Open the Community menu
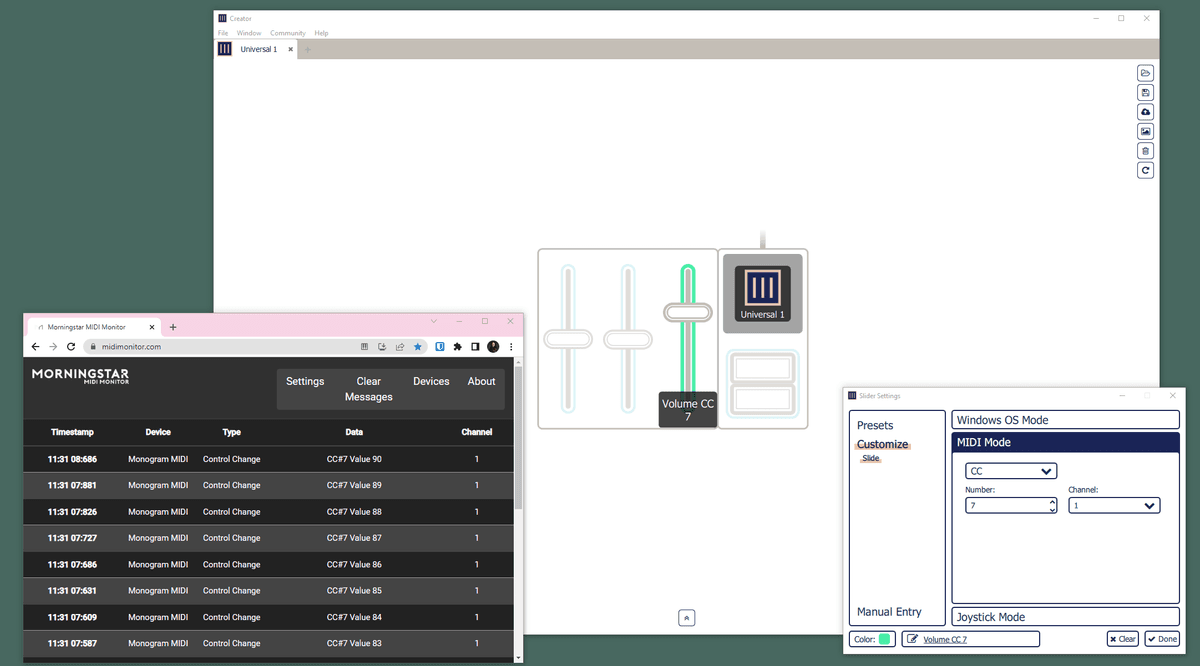 287,33
